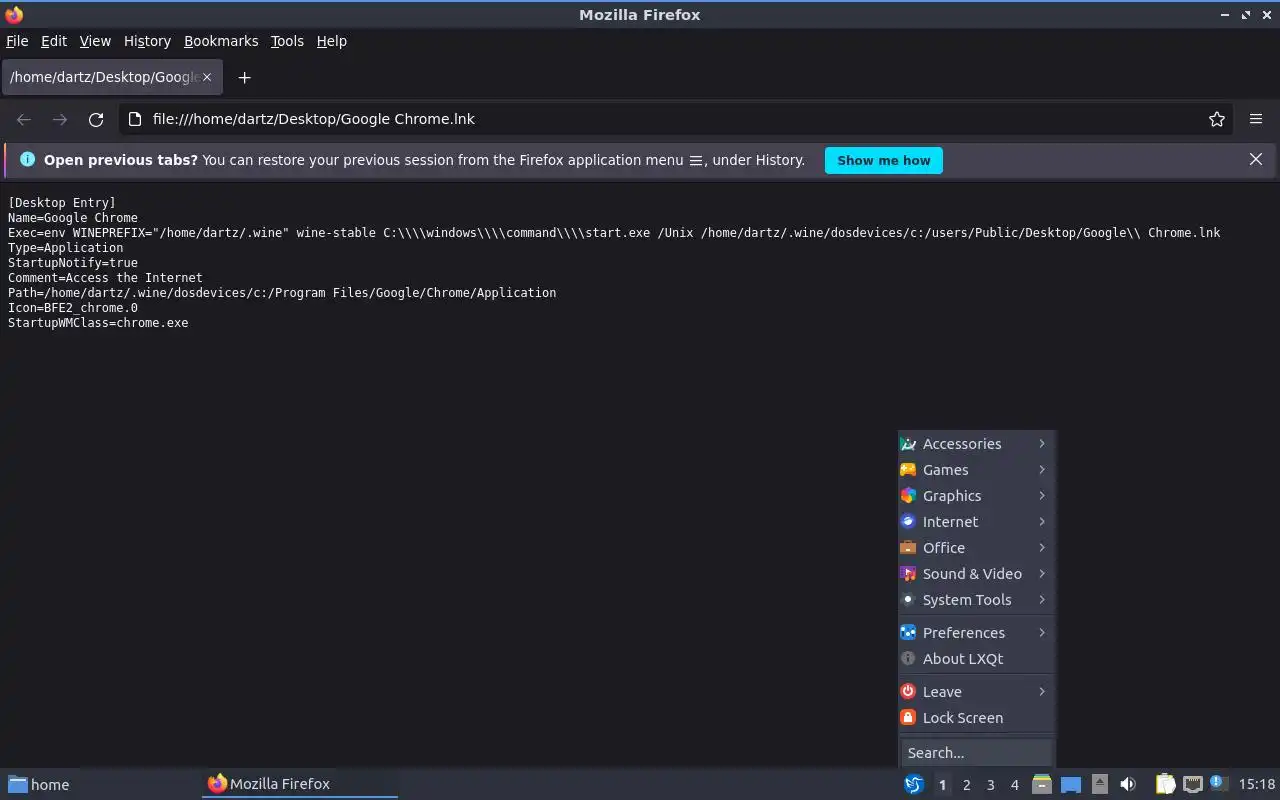Click the red Leave power icon
1280x800 pixels.
(x=908, y=692)
